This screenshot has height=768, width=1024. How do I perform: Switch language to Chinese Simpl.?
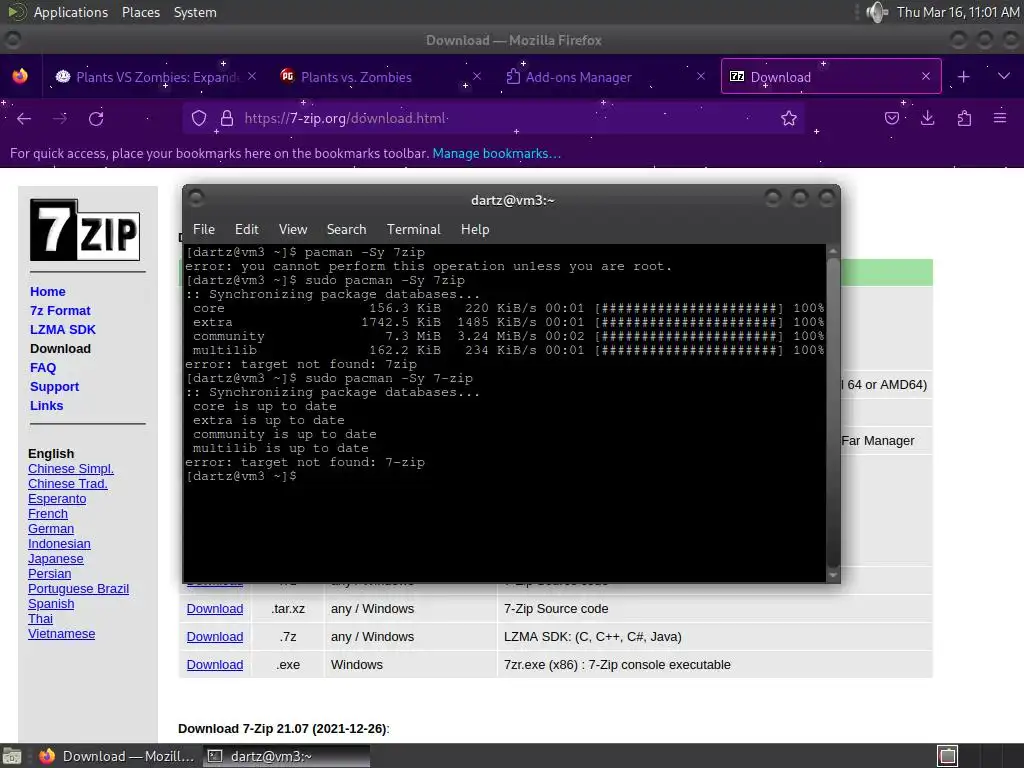71,468
